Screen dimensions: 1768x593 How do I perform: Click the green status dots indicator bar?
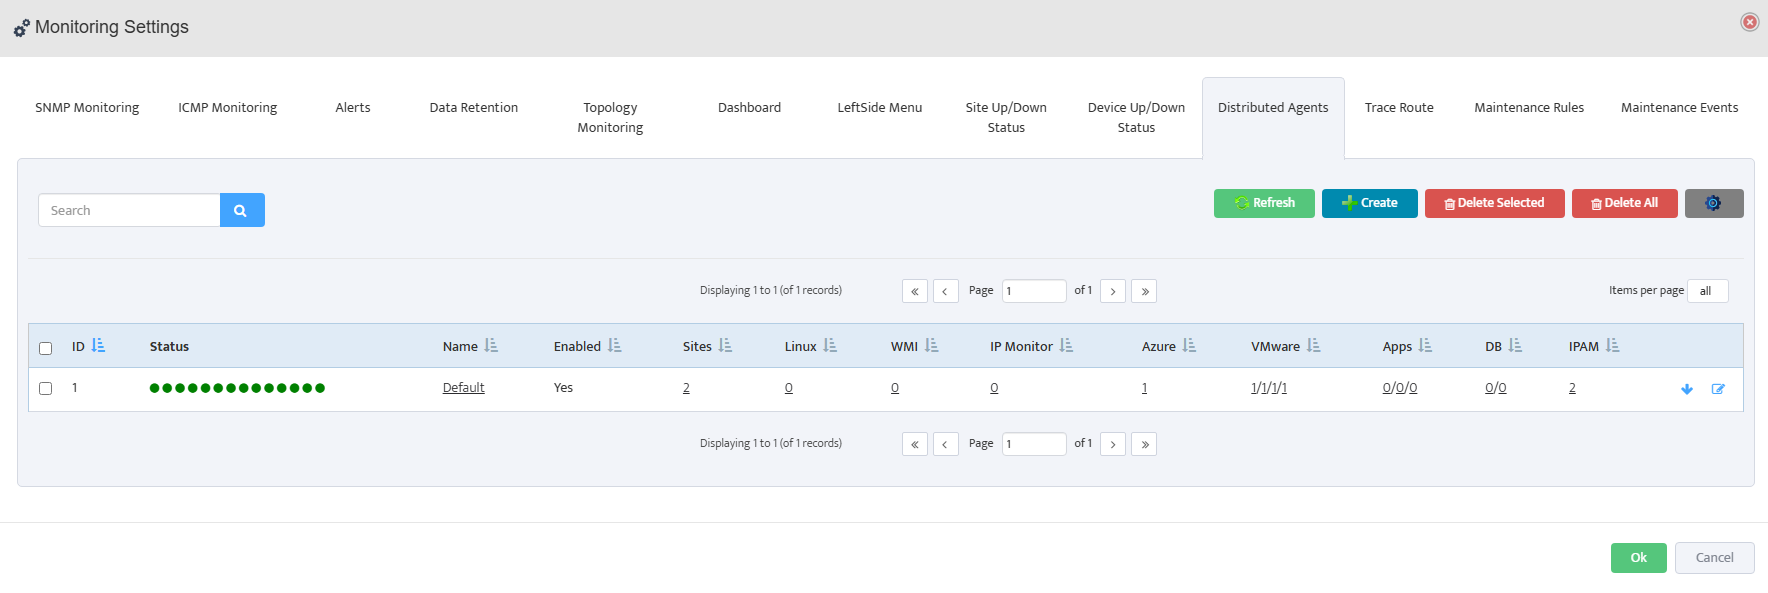(x=237, y=388)
